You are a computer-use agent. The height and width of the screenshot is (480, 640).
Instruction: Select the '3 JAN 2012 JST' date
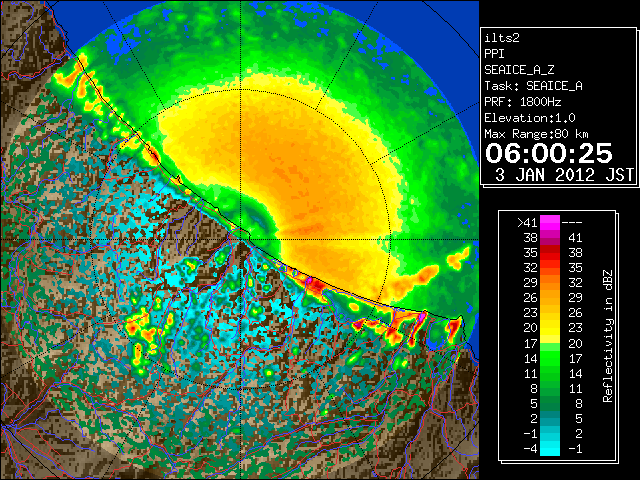(x=564, y=175)
